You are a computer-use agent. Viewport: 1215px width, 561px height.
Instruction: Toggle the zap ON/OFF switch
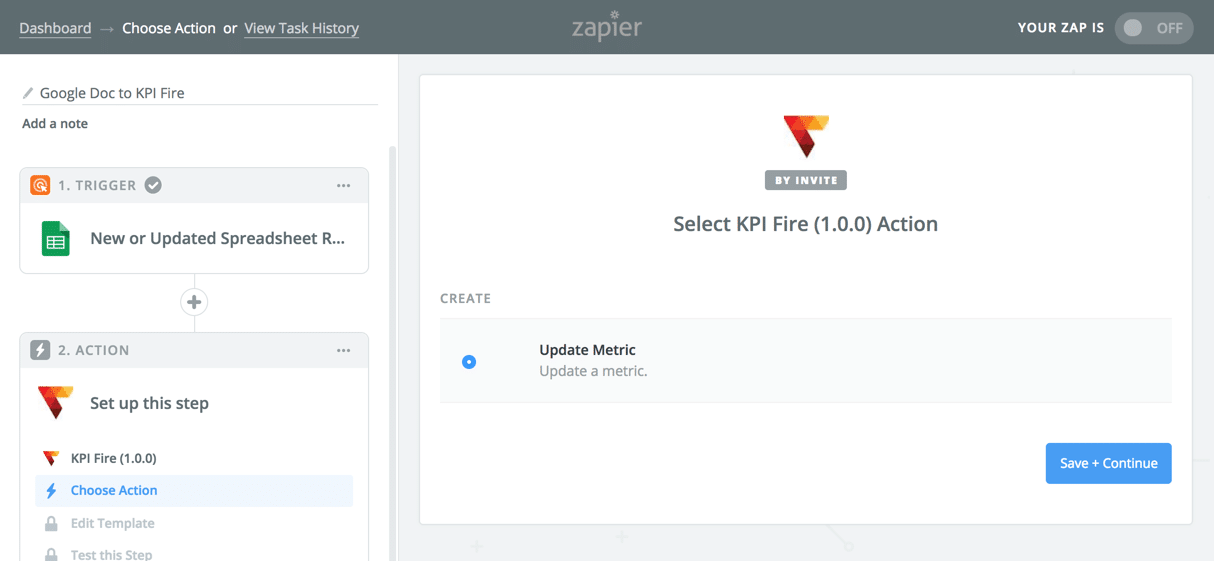coord(1153,28)
